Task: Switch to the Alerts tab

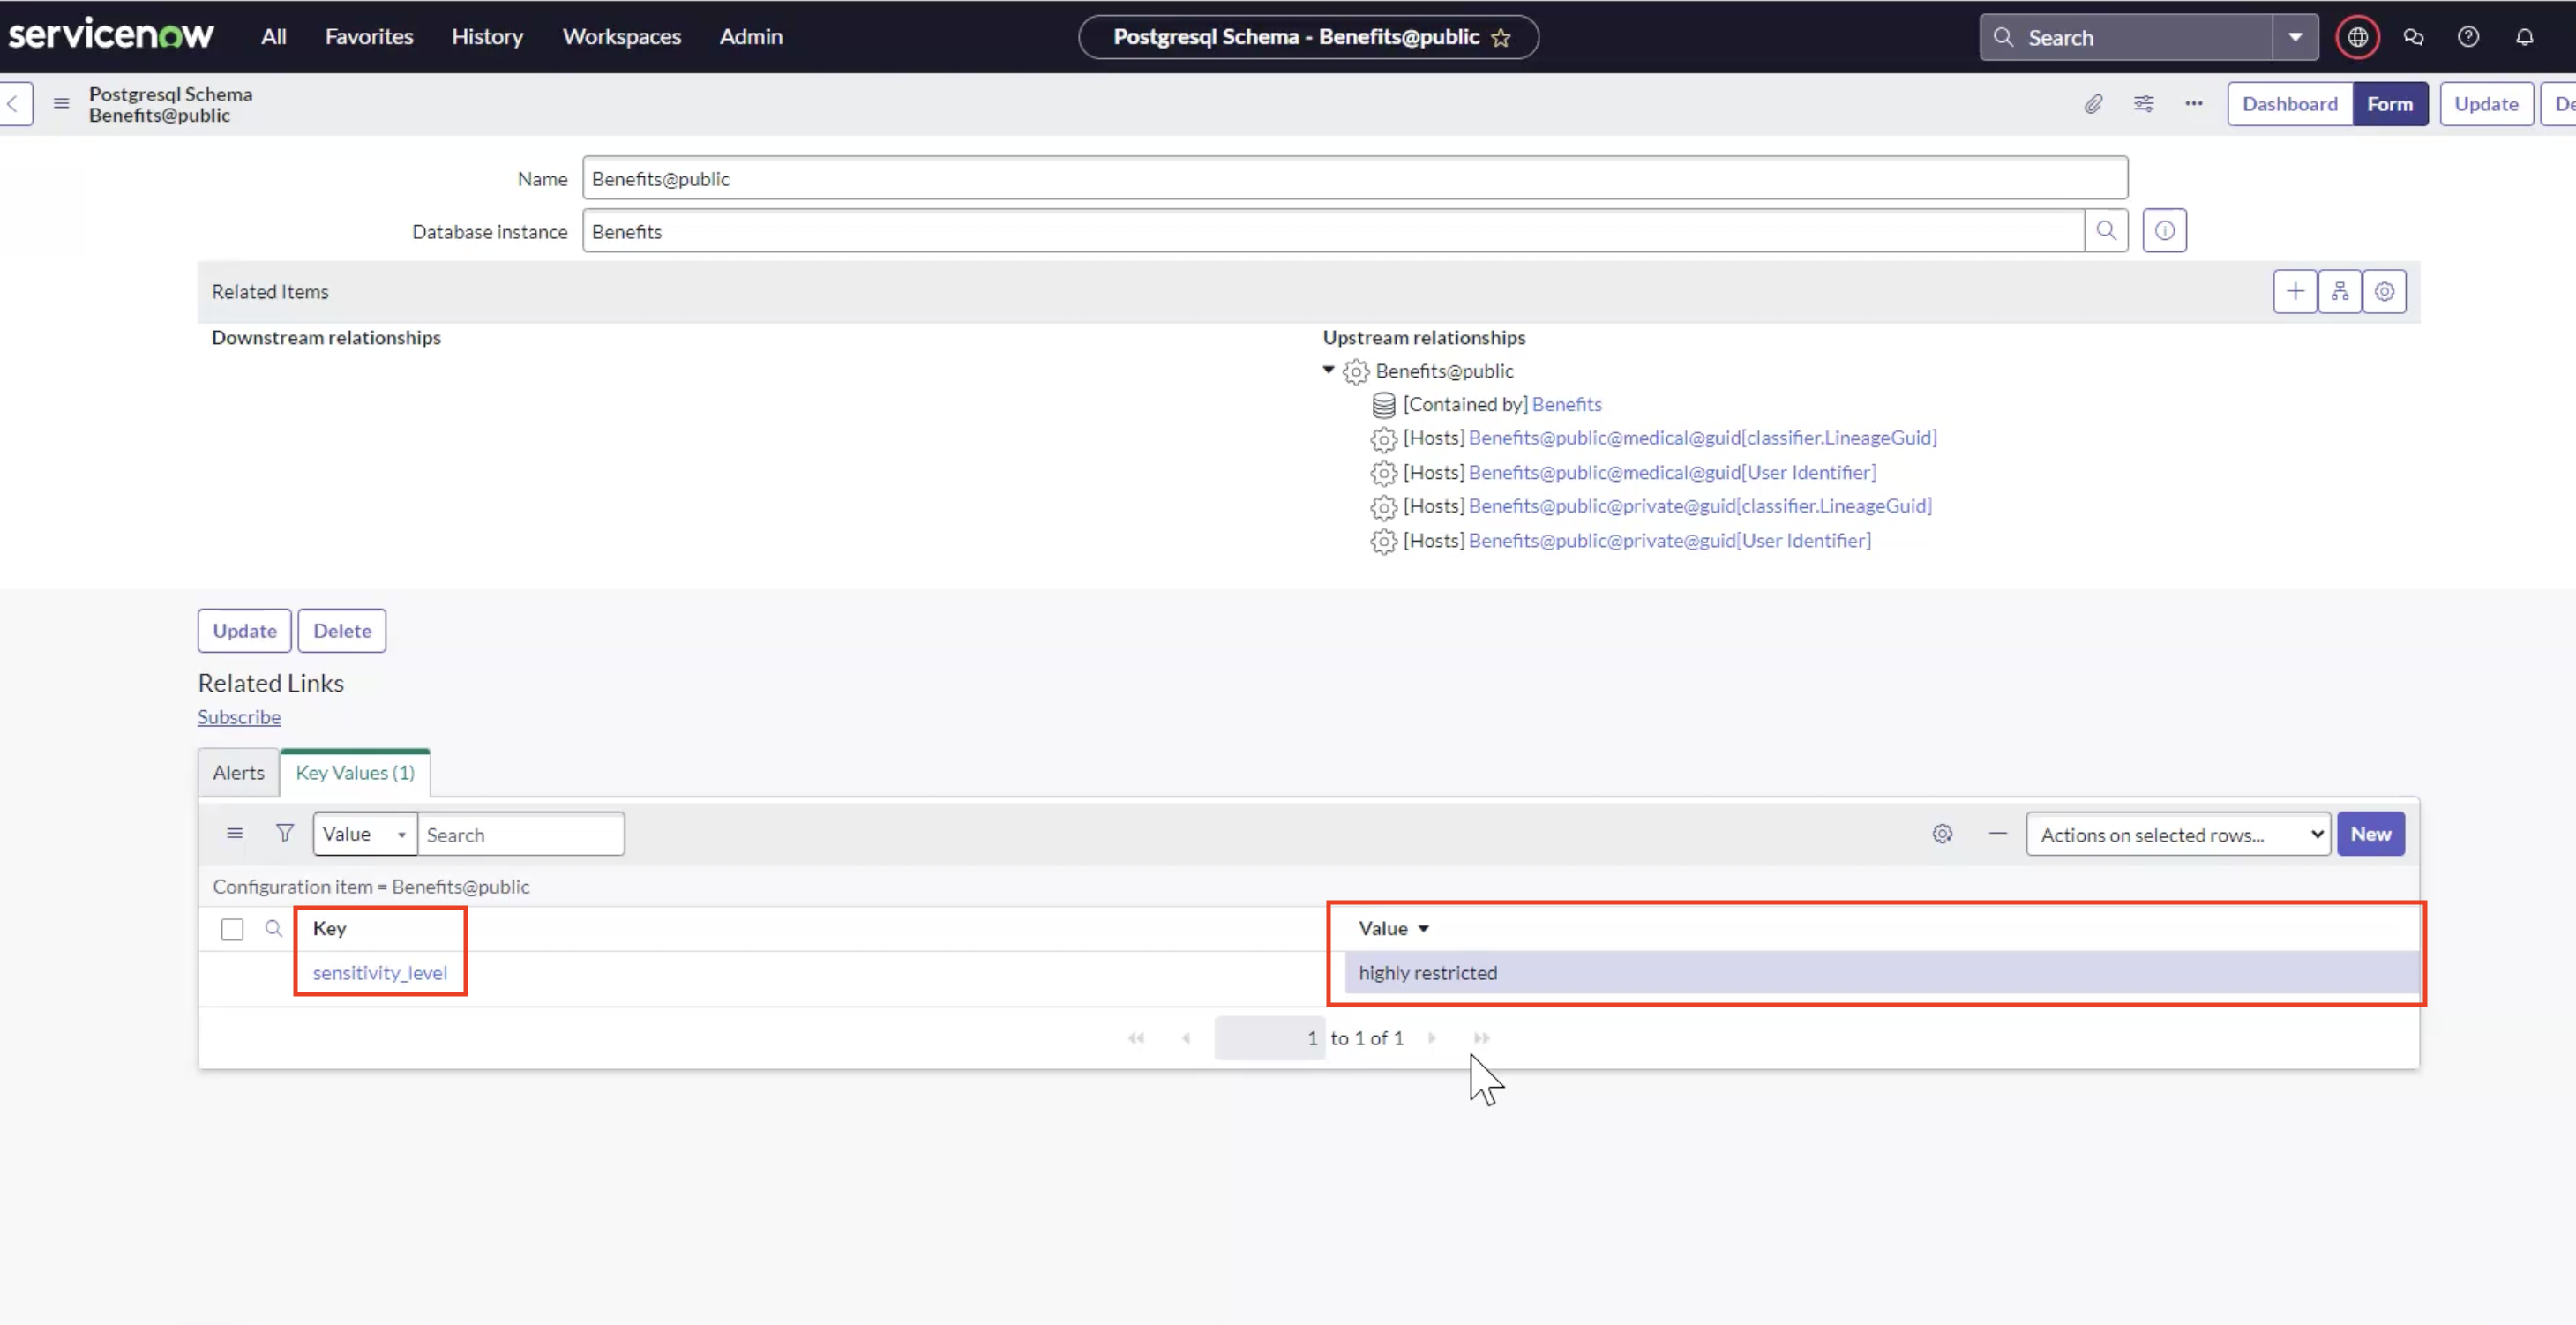Action: coord(237,772)
